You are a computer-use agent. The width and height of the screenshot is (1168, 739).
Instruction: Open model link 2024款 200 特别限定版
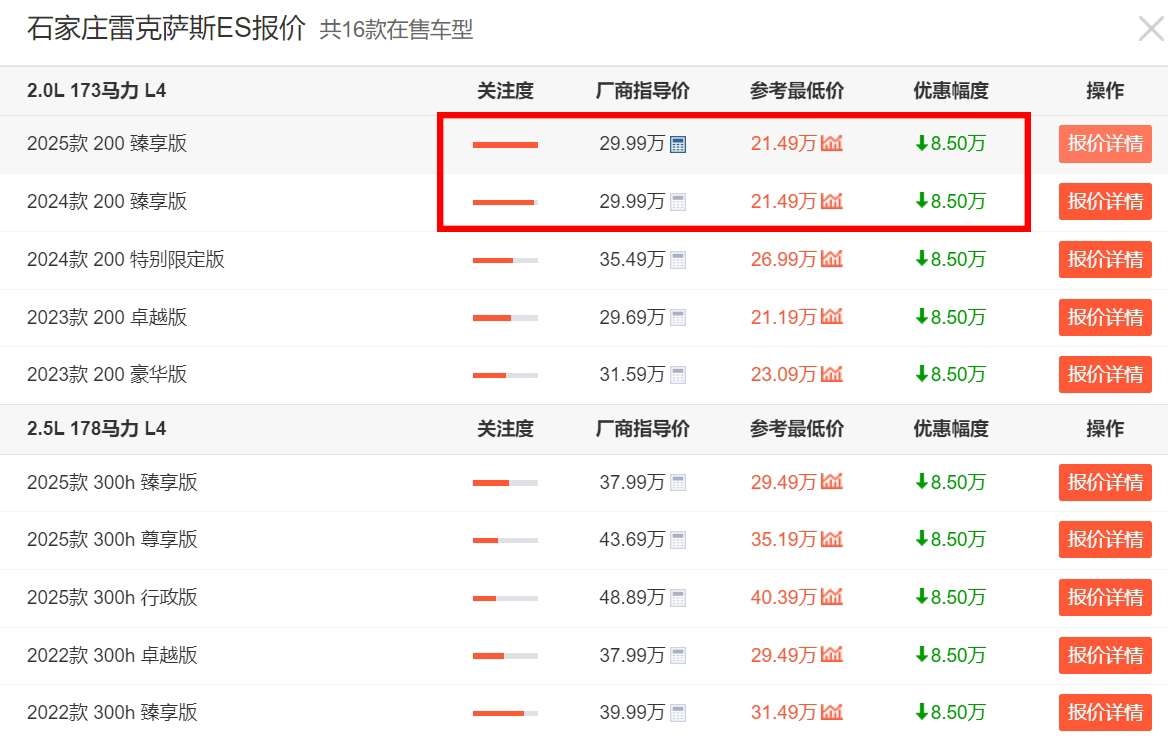(126, 260)
